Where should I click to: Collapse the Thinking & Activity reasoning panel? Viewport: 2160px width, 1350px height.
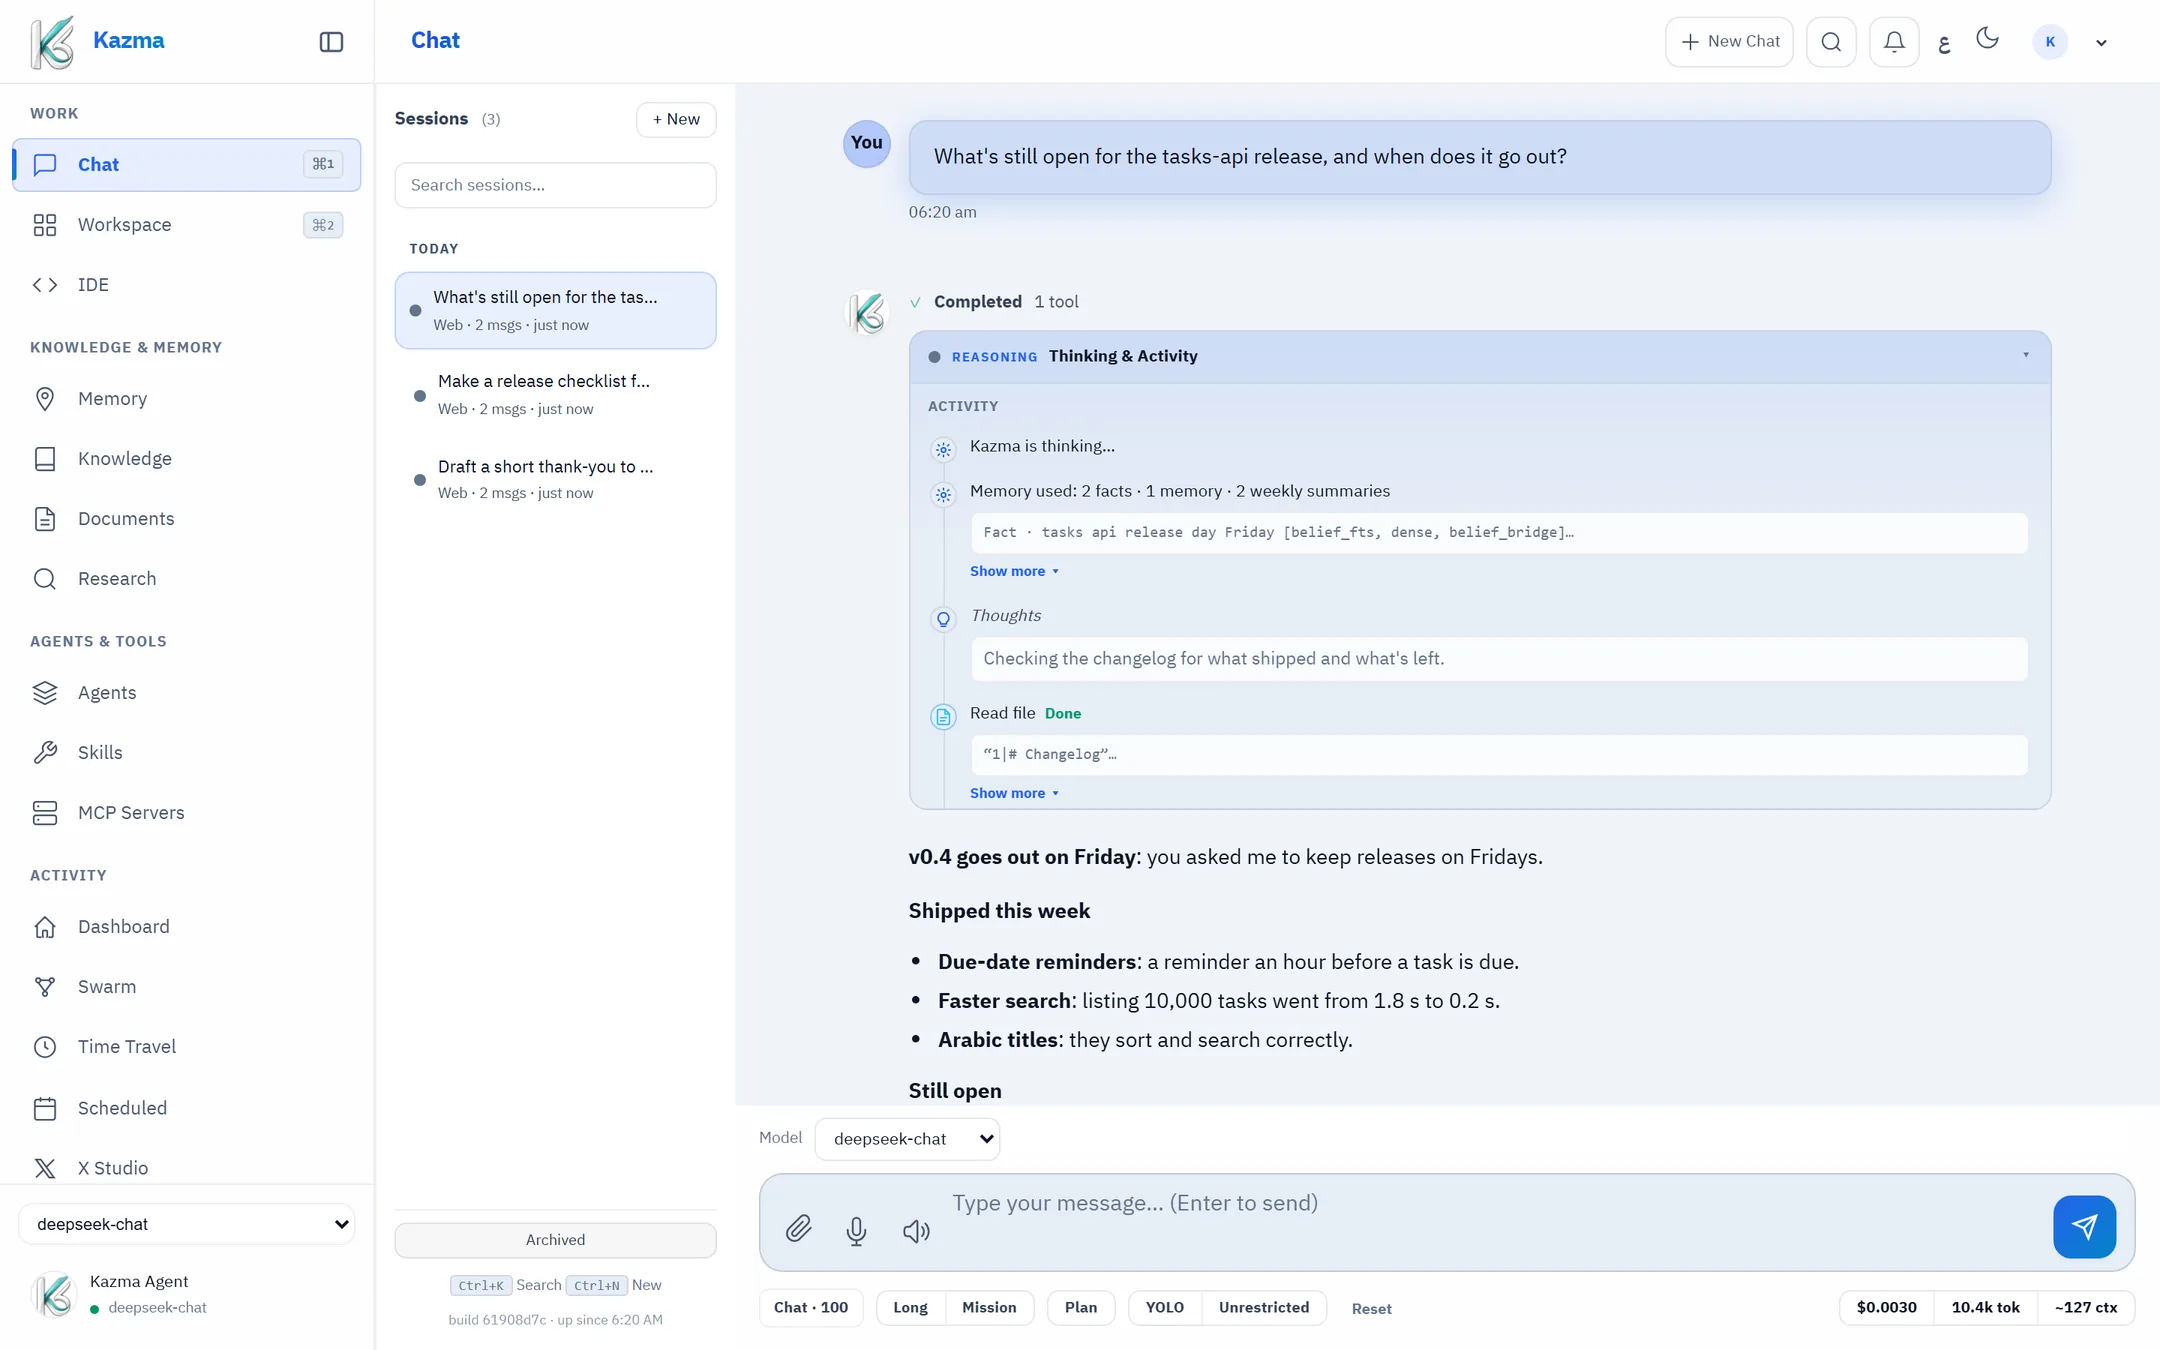click(x=2025, y=356)
